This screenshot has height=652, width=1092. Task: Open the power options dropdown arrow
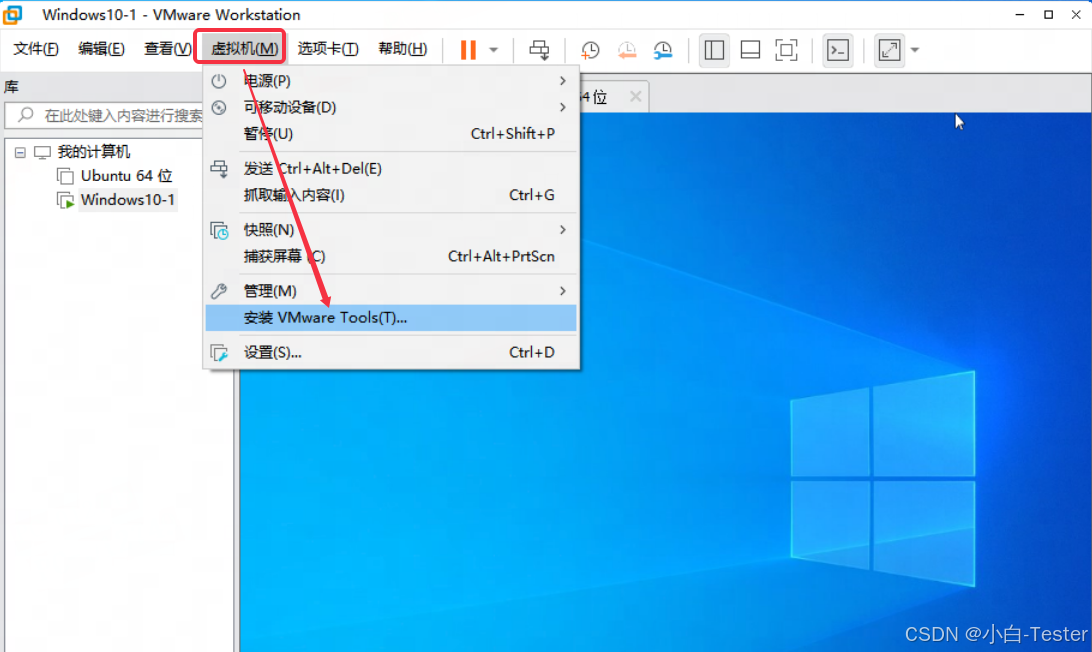pyautogui.click(x=493, y=49)
